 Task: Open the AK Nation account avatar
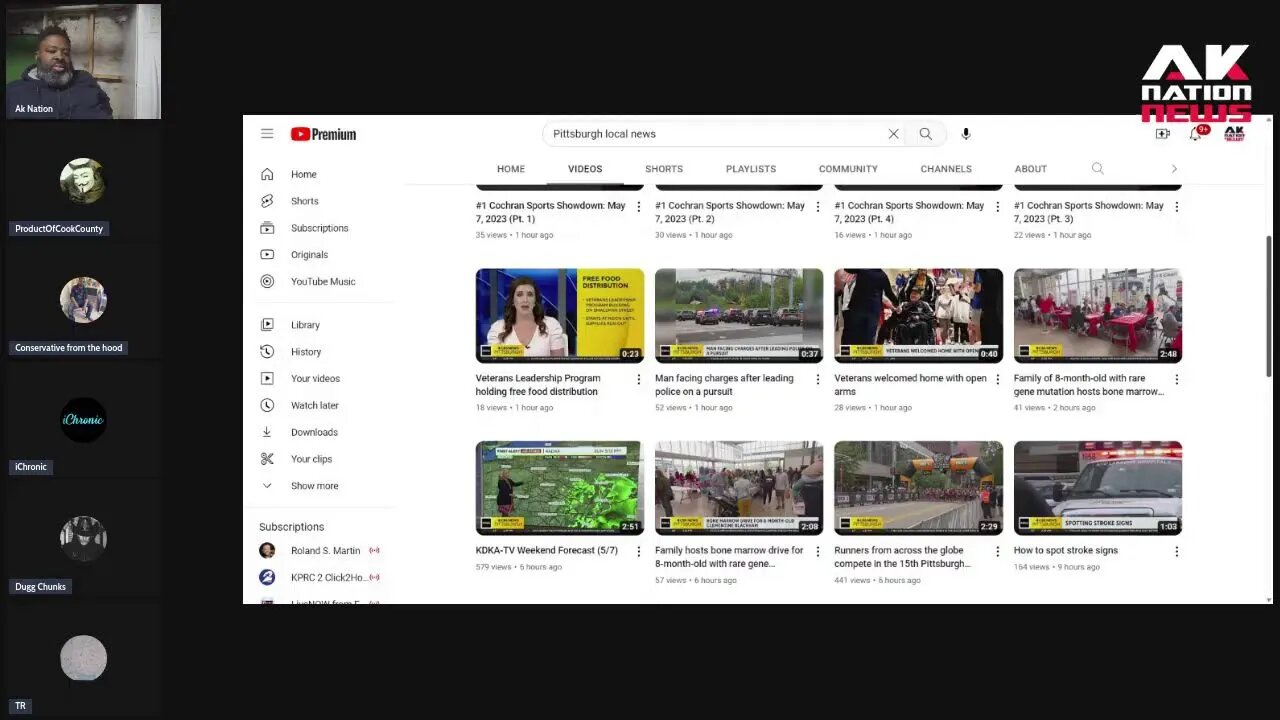1234,134
